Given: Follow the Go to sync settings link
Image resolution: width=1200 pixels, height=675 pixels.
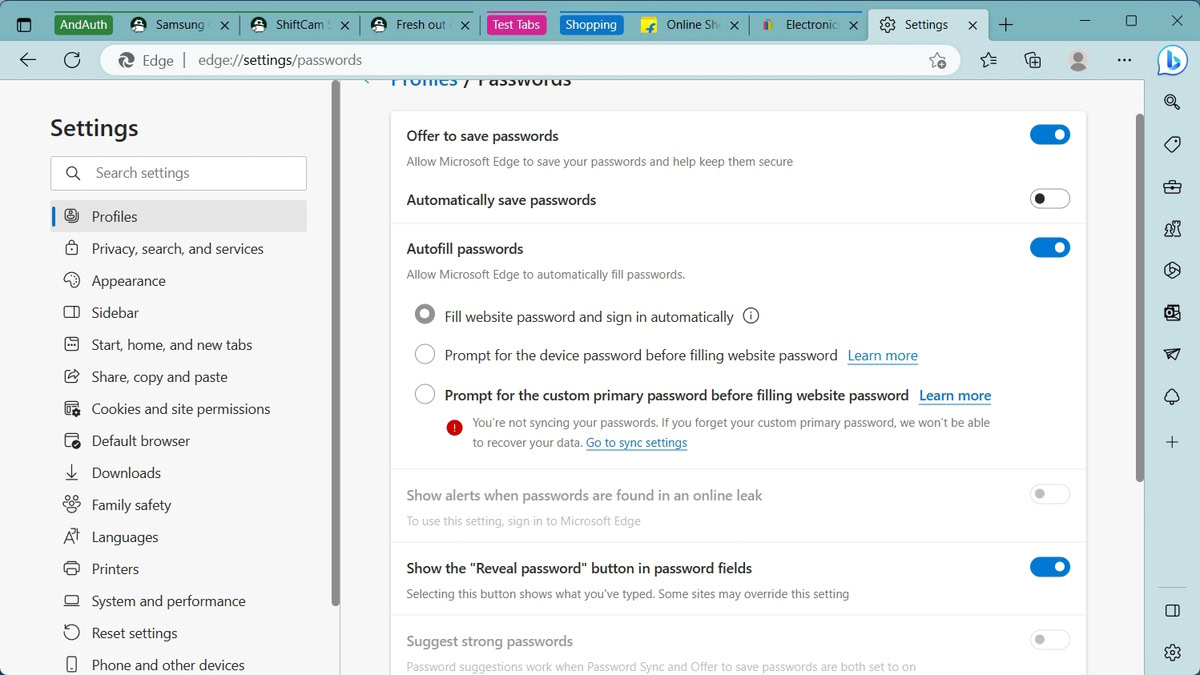Looking at the screenshot, I should coord(636,443).
